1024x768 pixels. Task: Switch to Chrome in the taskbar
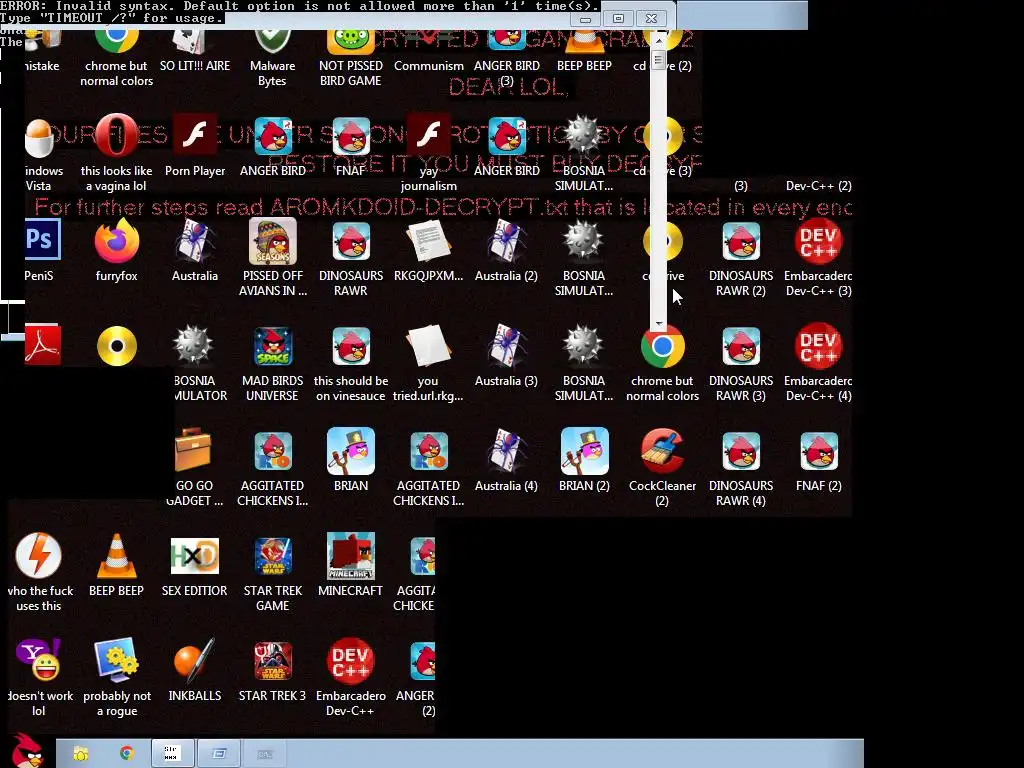(126, 754)
